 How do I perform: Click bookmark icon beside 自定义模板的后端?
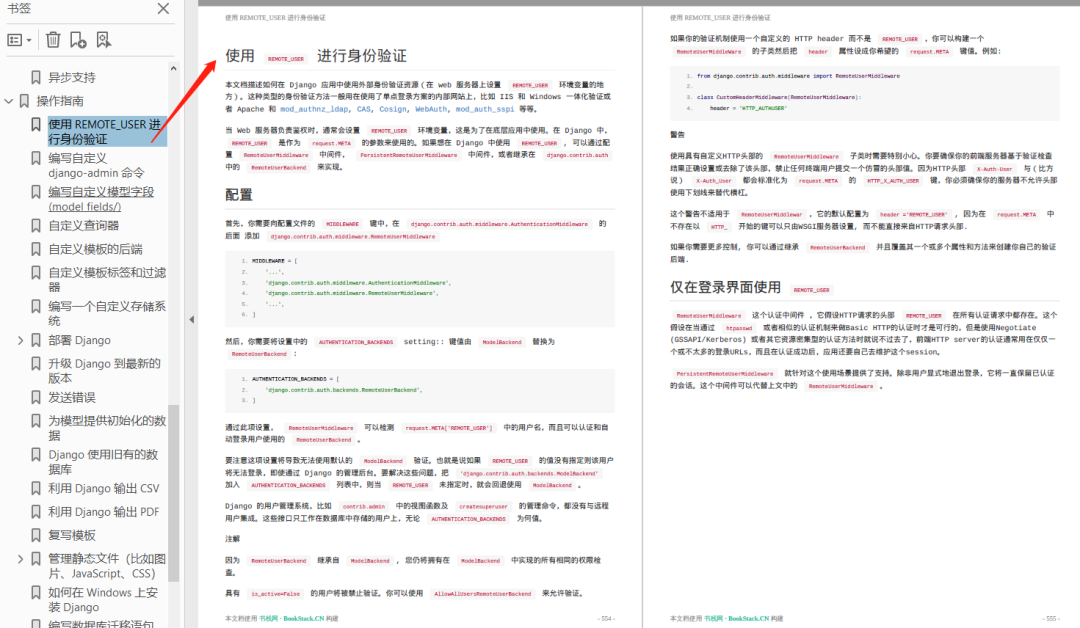click(x=36, y=249)
